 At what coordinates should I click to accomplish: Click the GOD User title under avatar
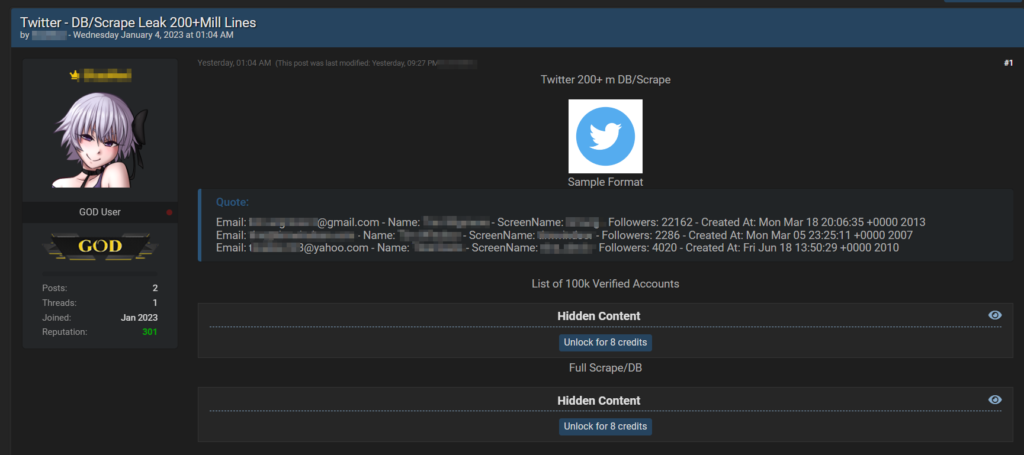coord(100,213)
